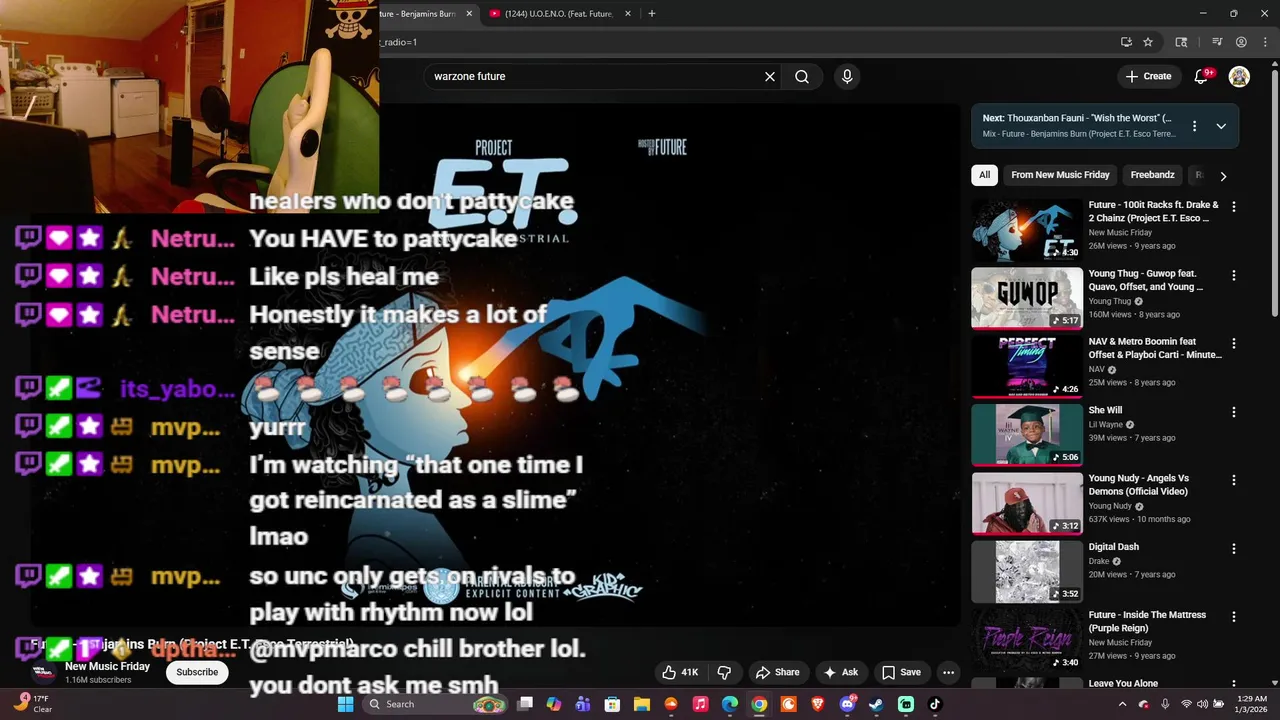Bookmark this page with the star icon
1280x720 pixels.
click(x=1148, y=42)
